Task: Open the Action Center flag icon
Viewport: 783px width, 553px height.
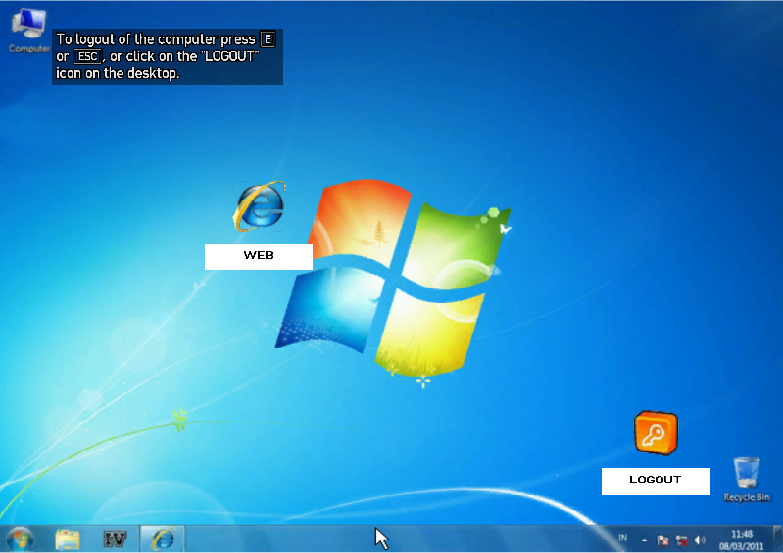Action: click(x=663, y=541)
